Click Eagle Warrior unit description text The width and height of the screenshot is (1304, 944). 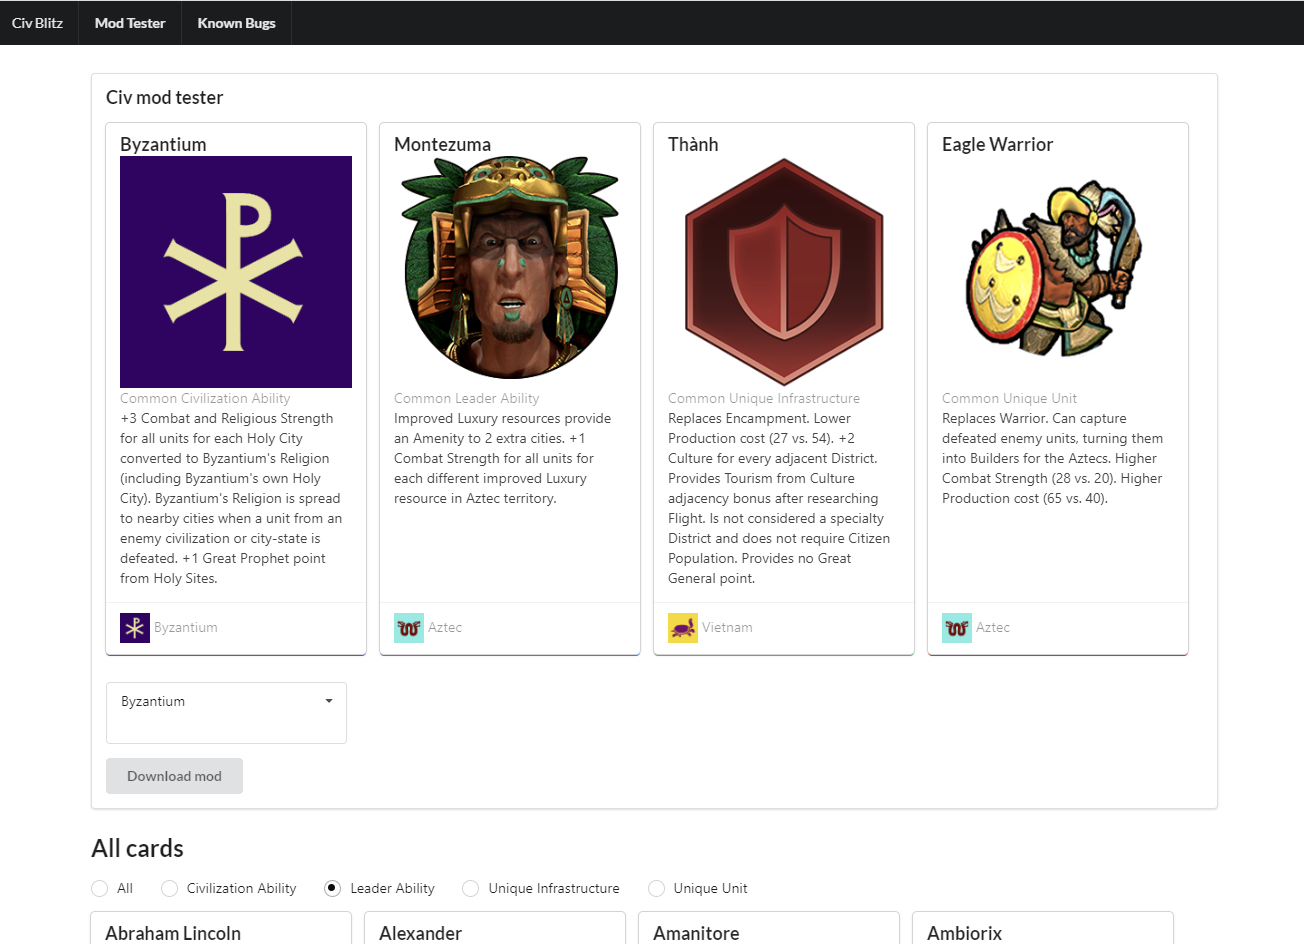(x=1053, y=458)
